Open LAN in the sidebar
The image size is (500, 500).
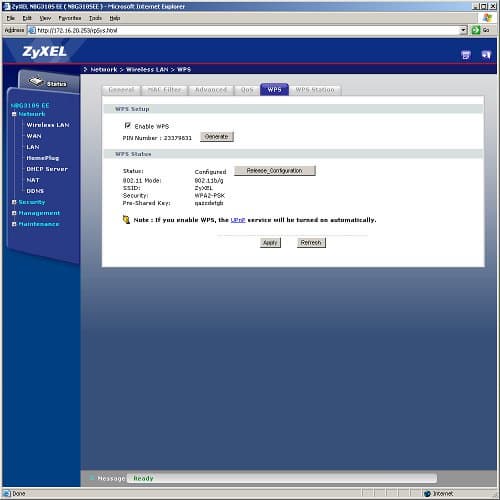coord(33,147)
